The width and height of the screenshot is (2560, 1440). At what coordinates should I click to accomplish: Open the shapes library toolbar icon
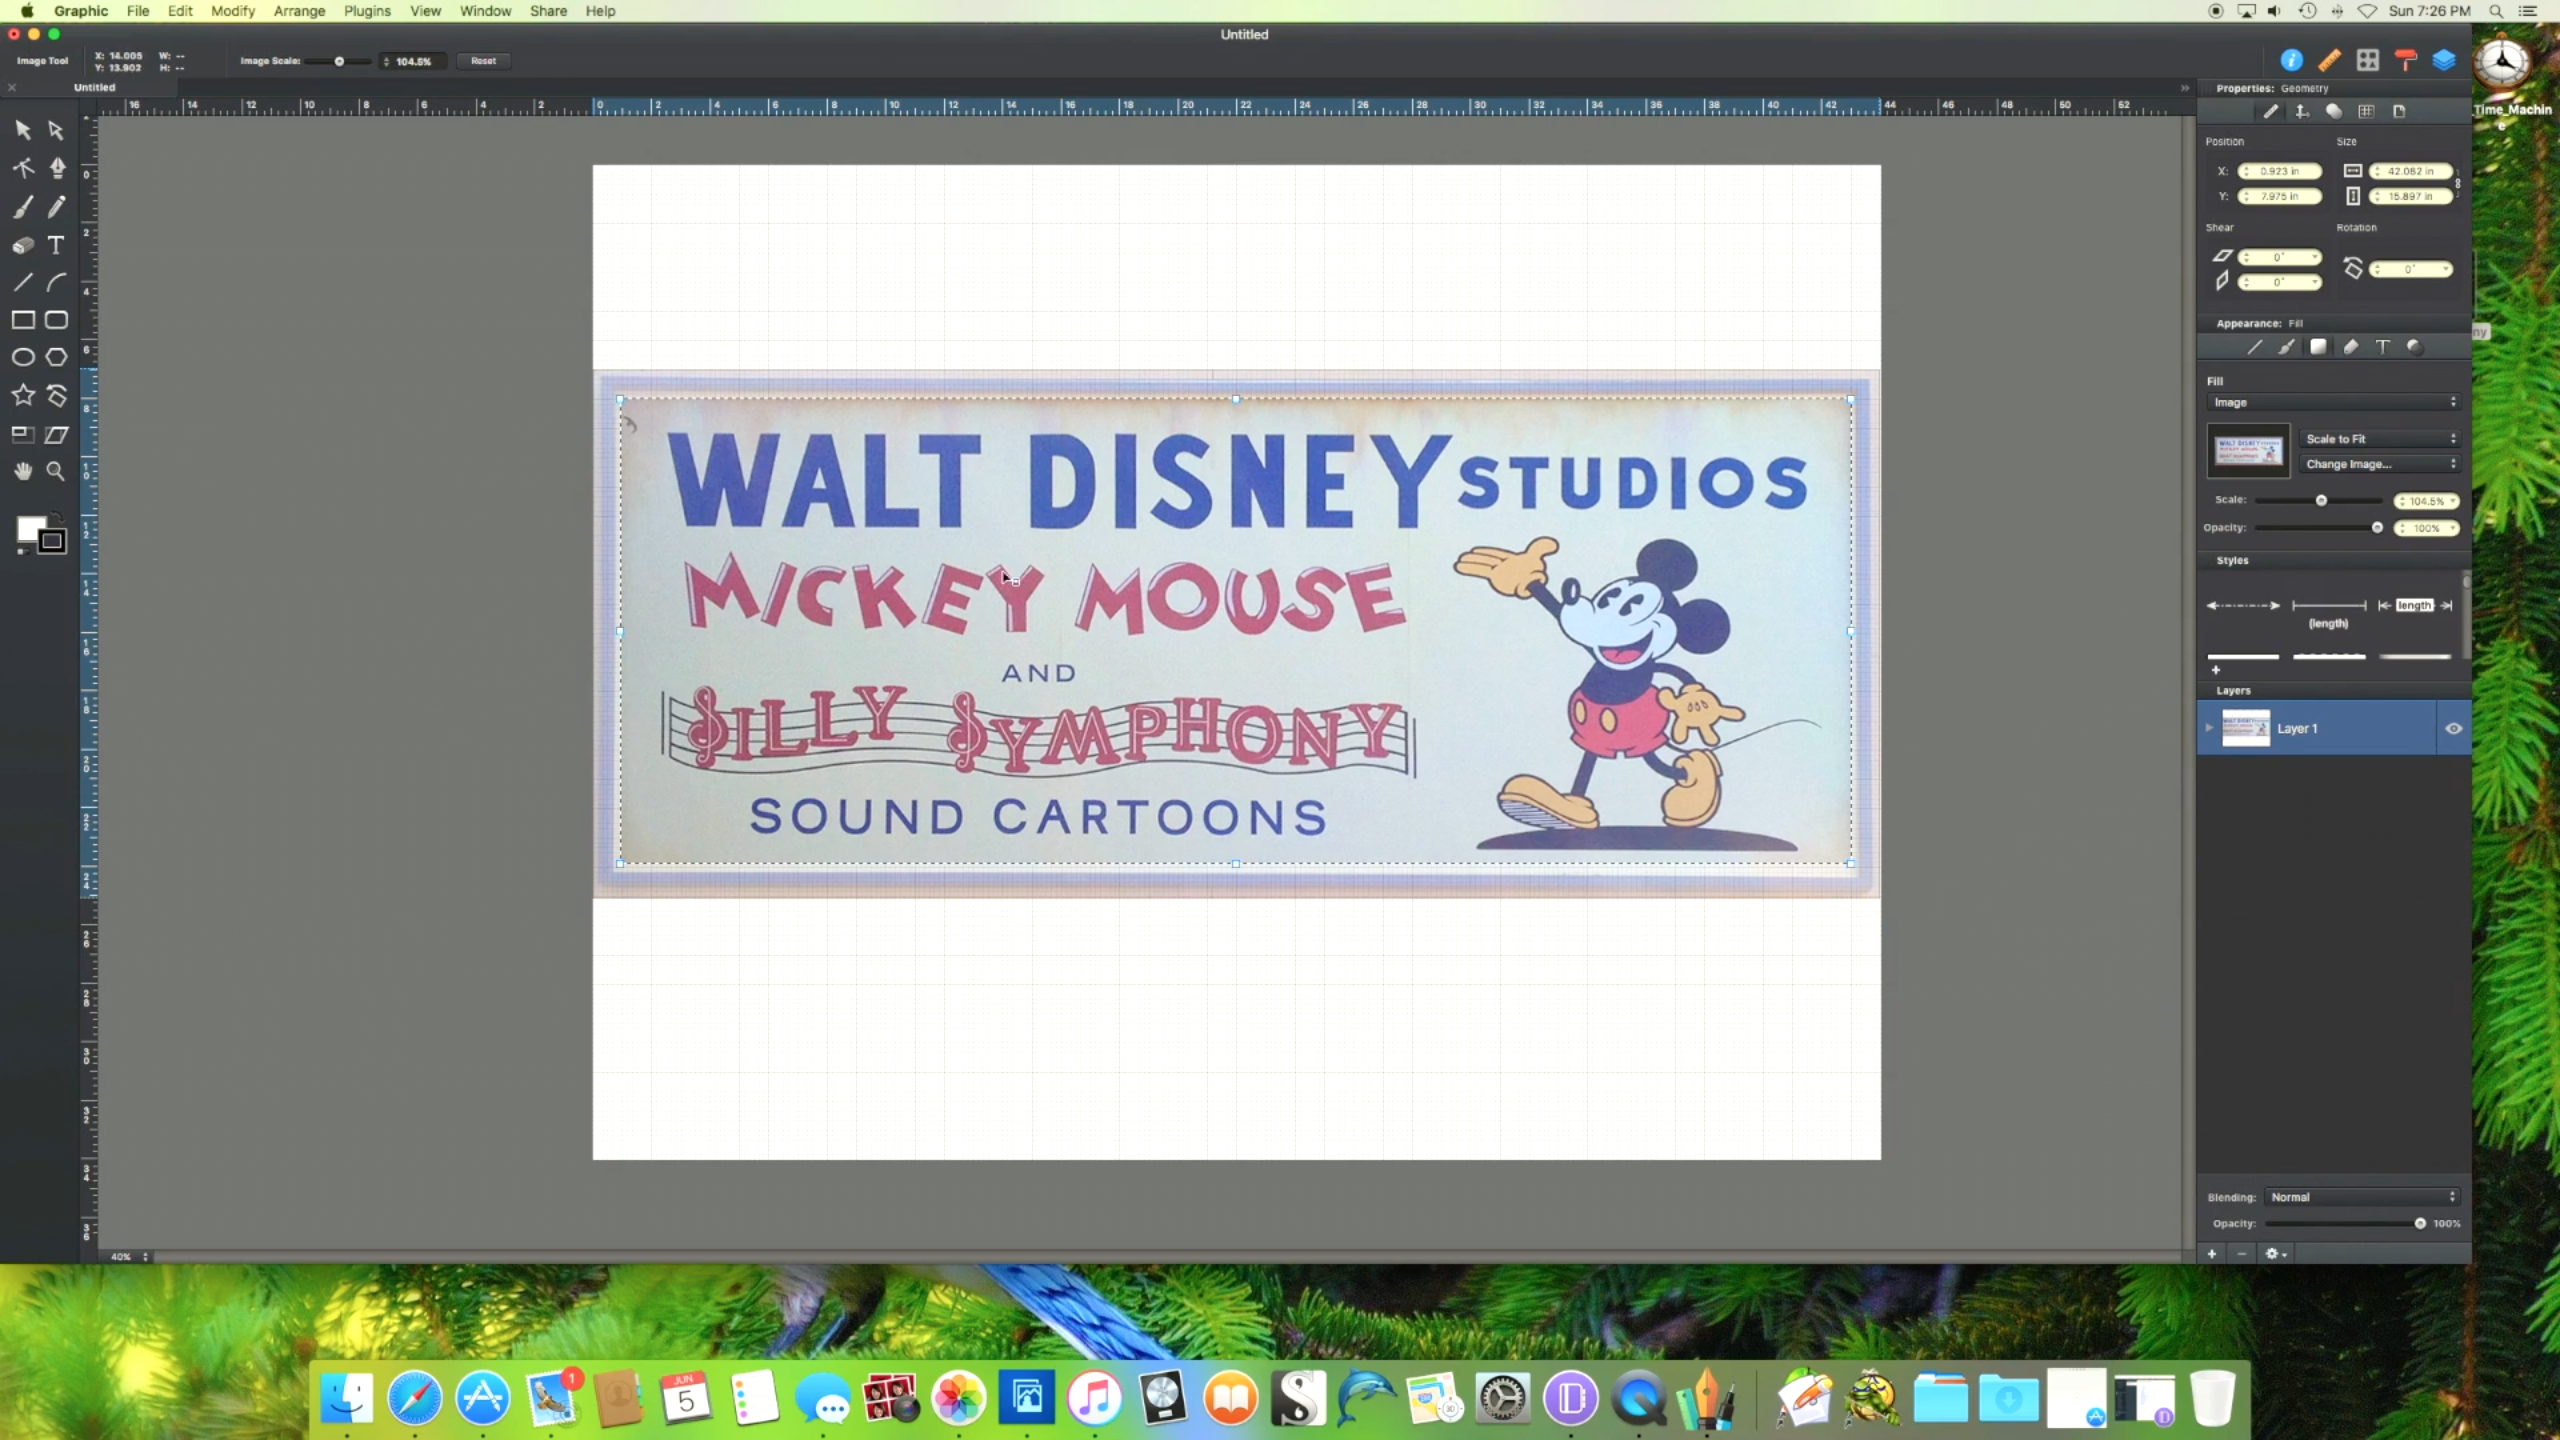2367,61
